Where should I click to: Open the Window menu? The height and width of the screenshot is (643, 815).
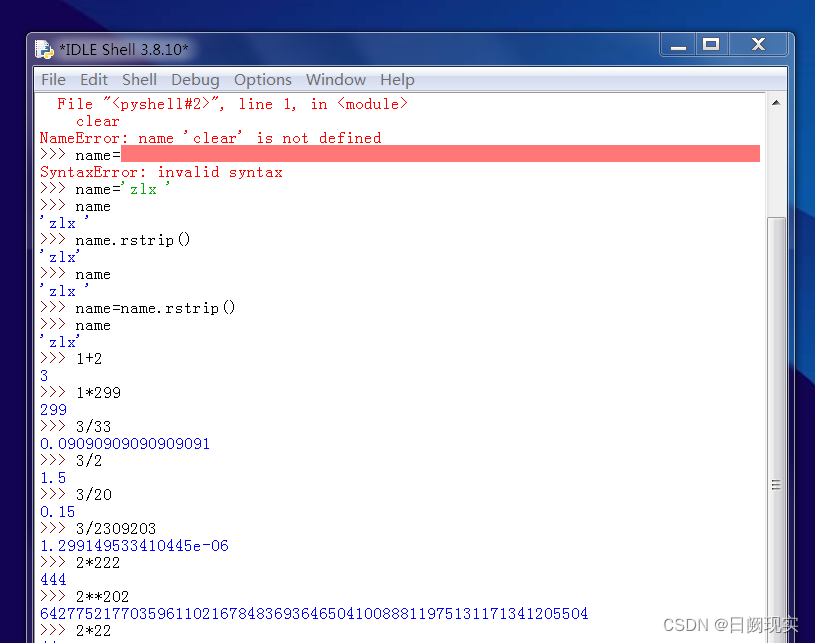coord(335,79)
